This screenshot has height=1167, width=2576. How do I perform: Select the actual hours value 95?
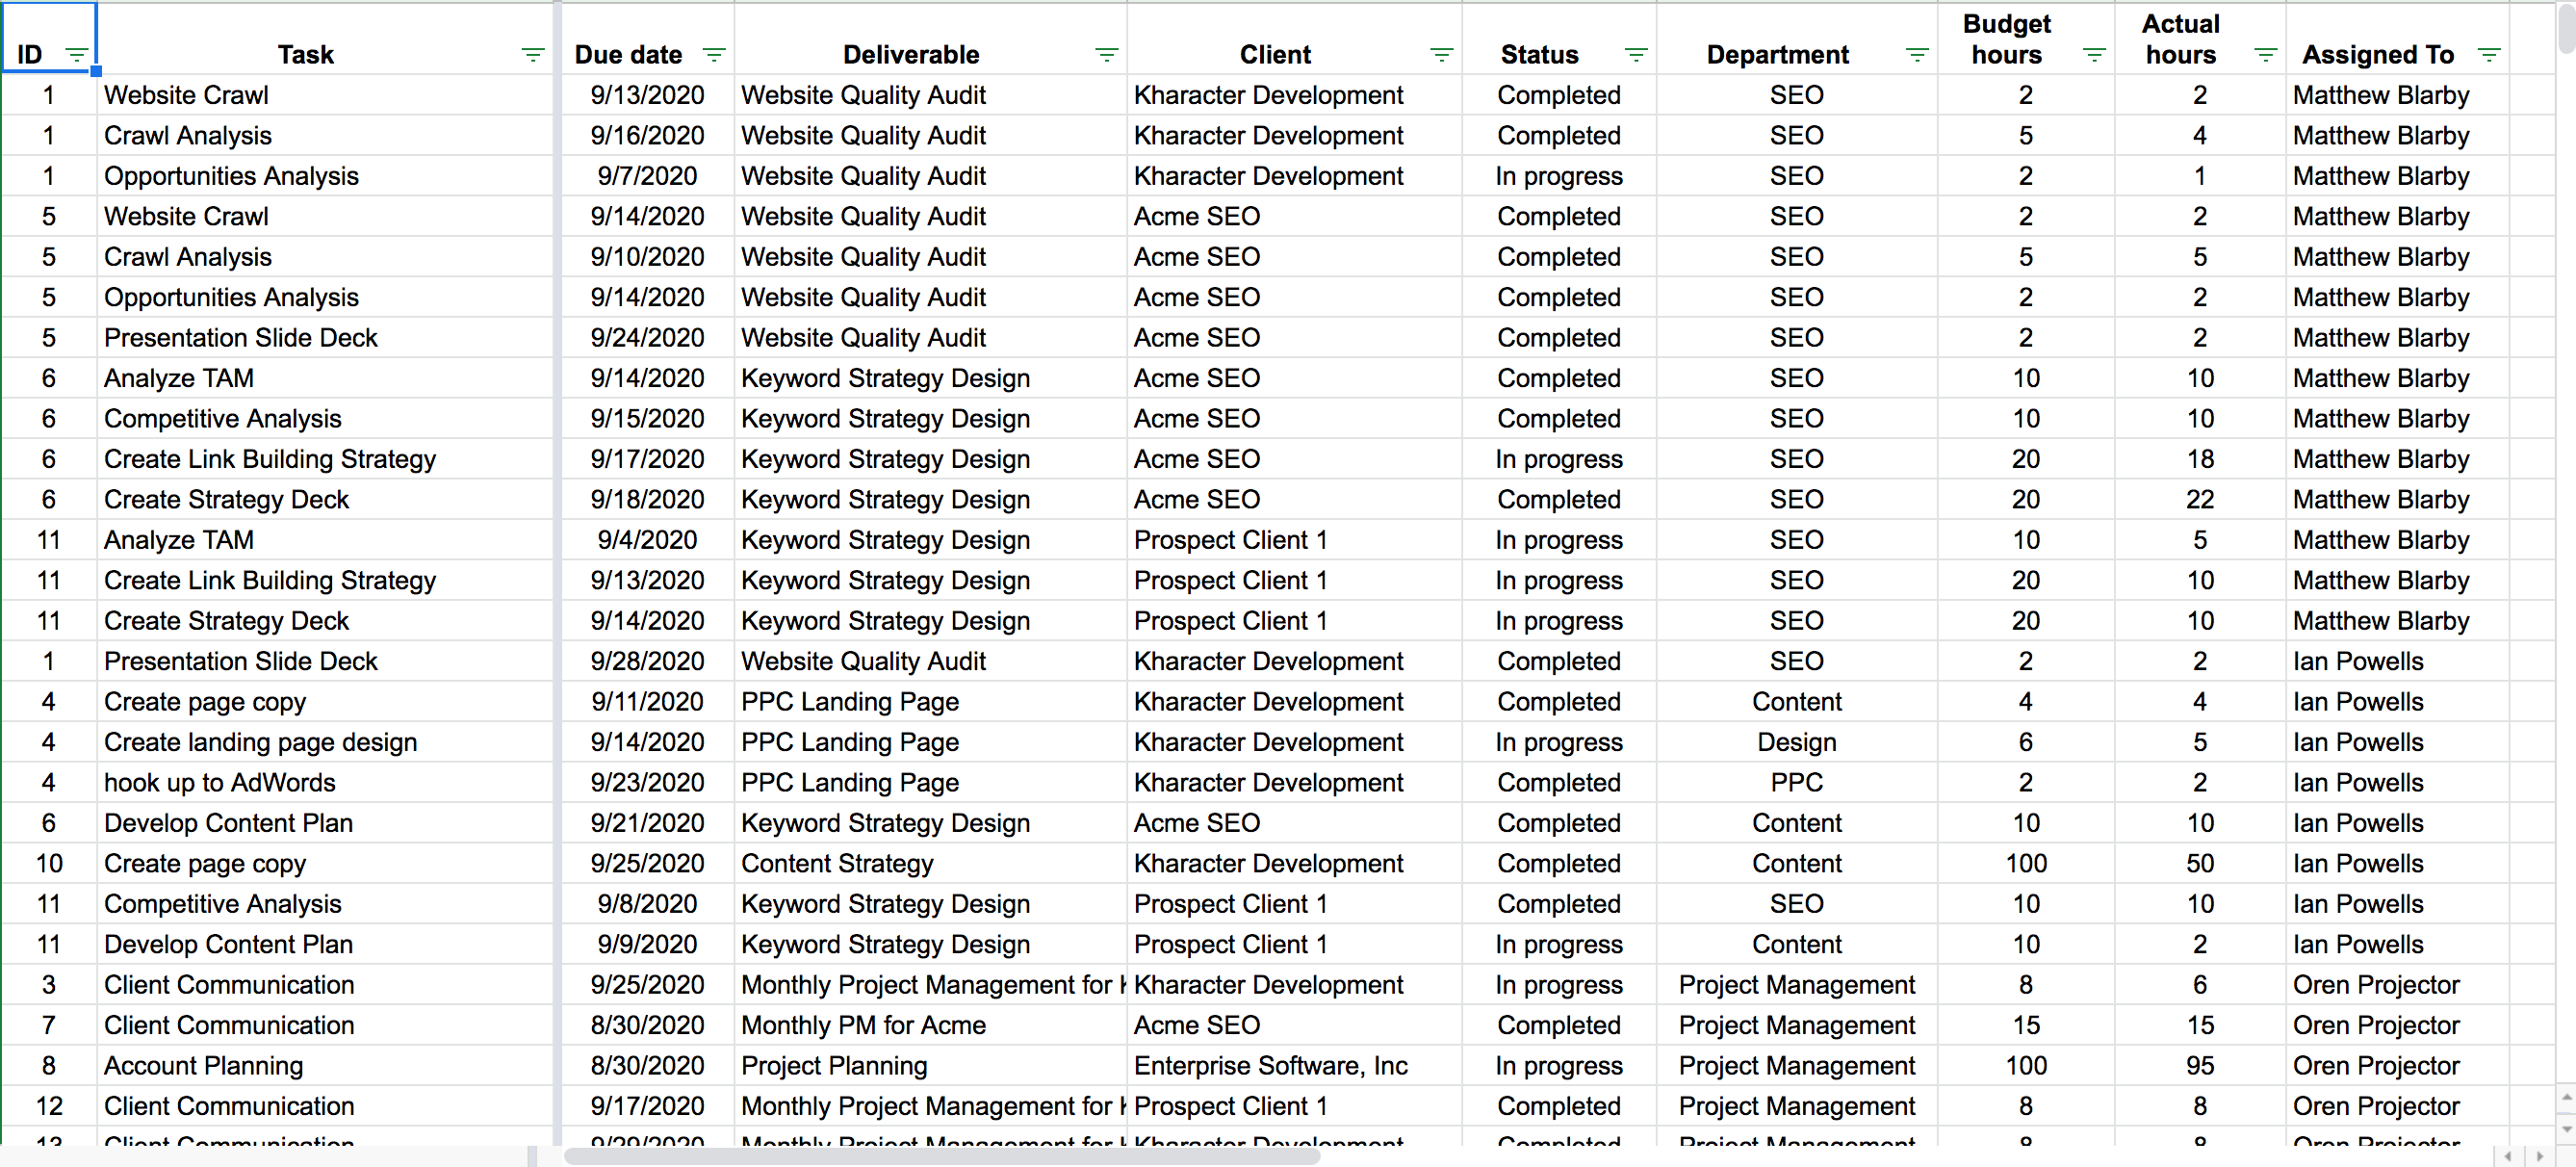pyautogui.click(x=2200, y=1066)
